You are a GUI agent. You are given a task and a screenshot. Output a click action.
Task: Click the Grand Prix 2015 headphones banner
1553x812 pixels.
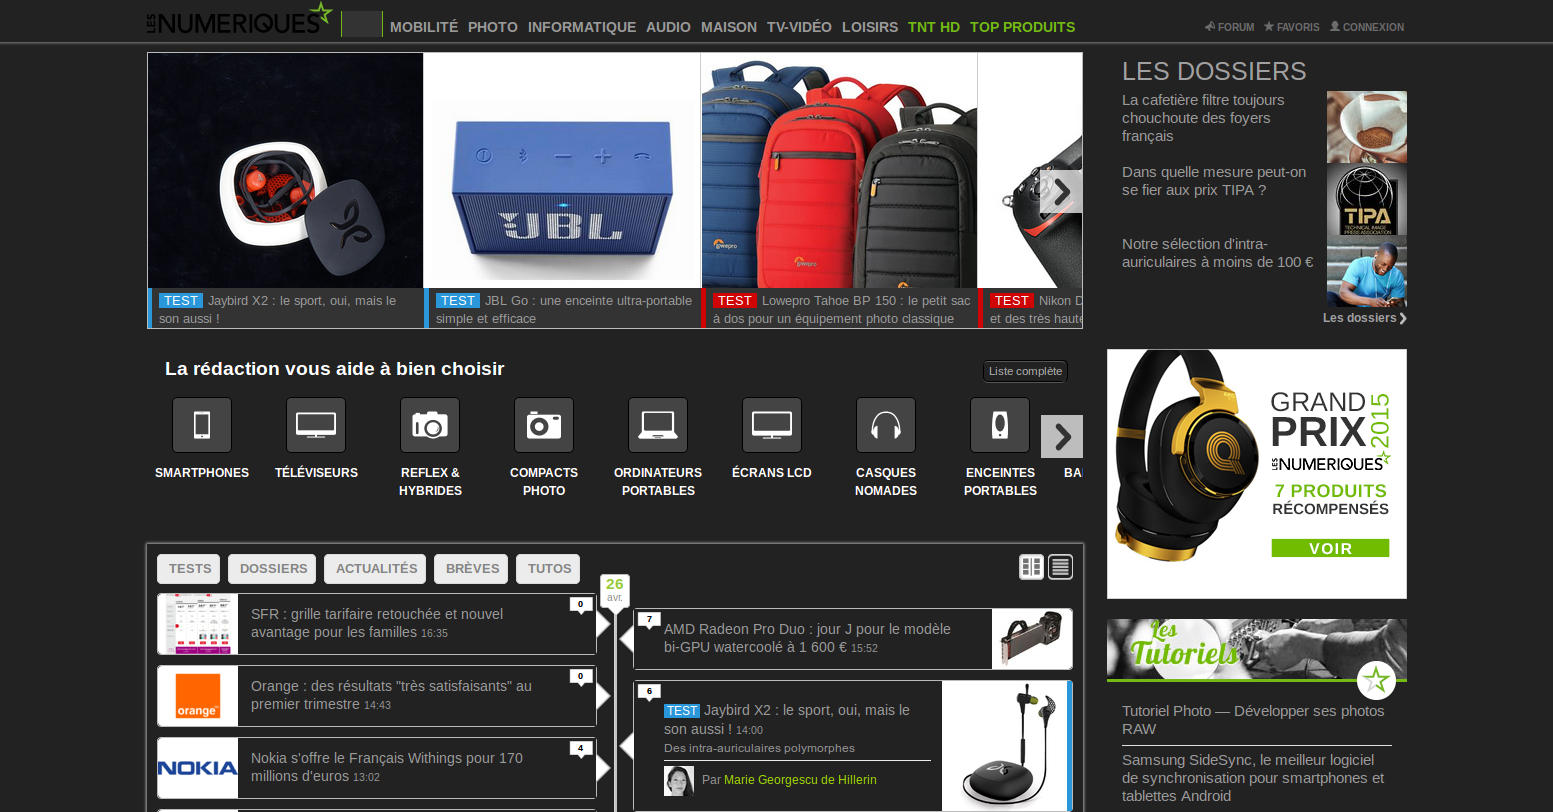click(x=1257, y=474)
